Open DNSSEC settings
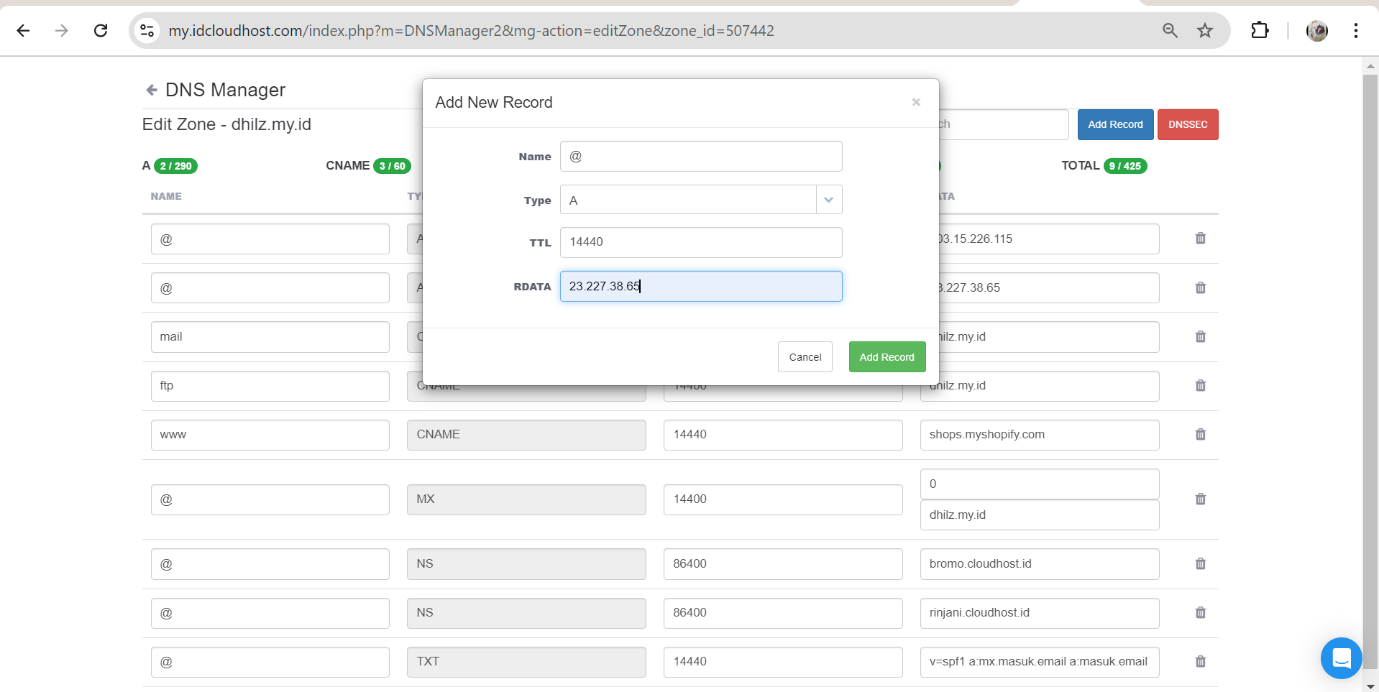Screen dimensions: 1379x692 [1188, 124]
